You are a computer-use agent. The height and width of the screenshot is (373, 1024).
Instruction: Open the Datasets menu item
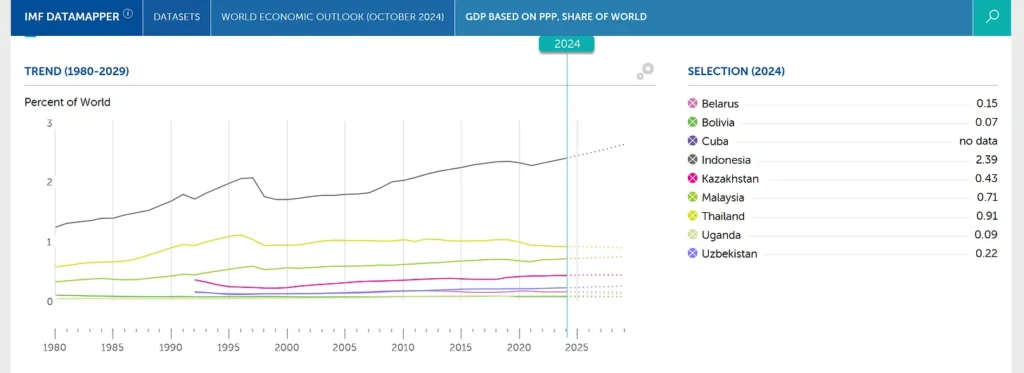pos(176,17)
